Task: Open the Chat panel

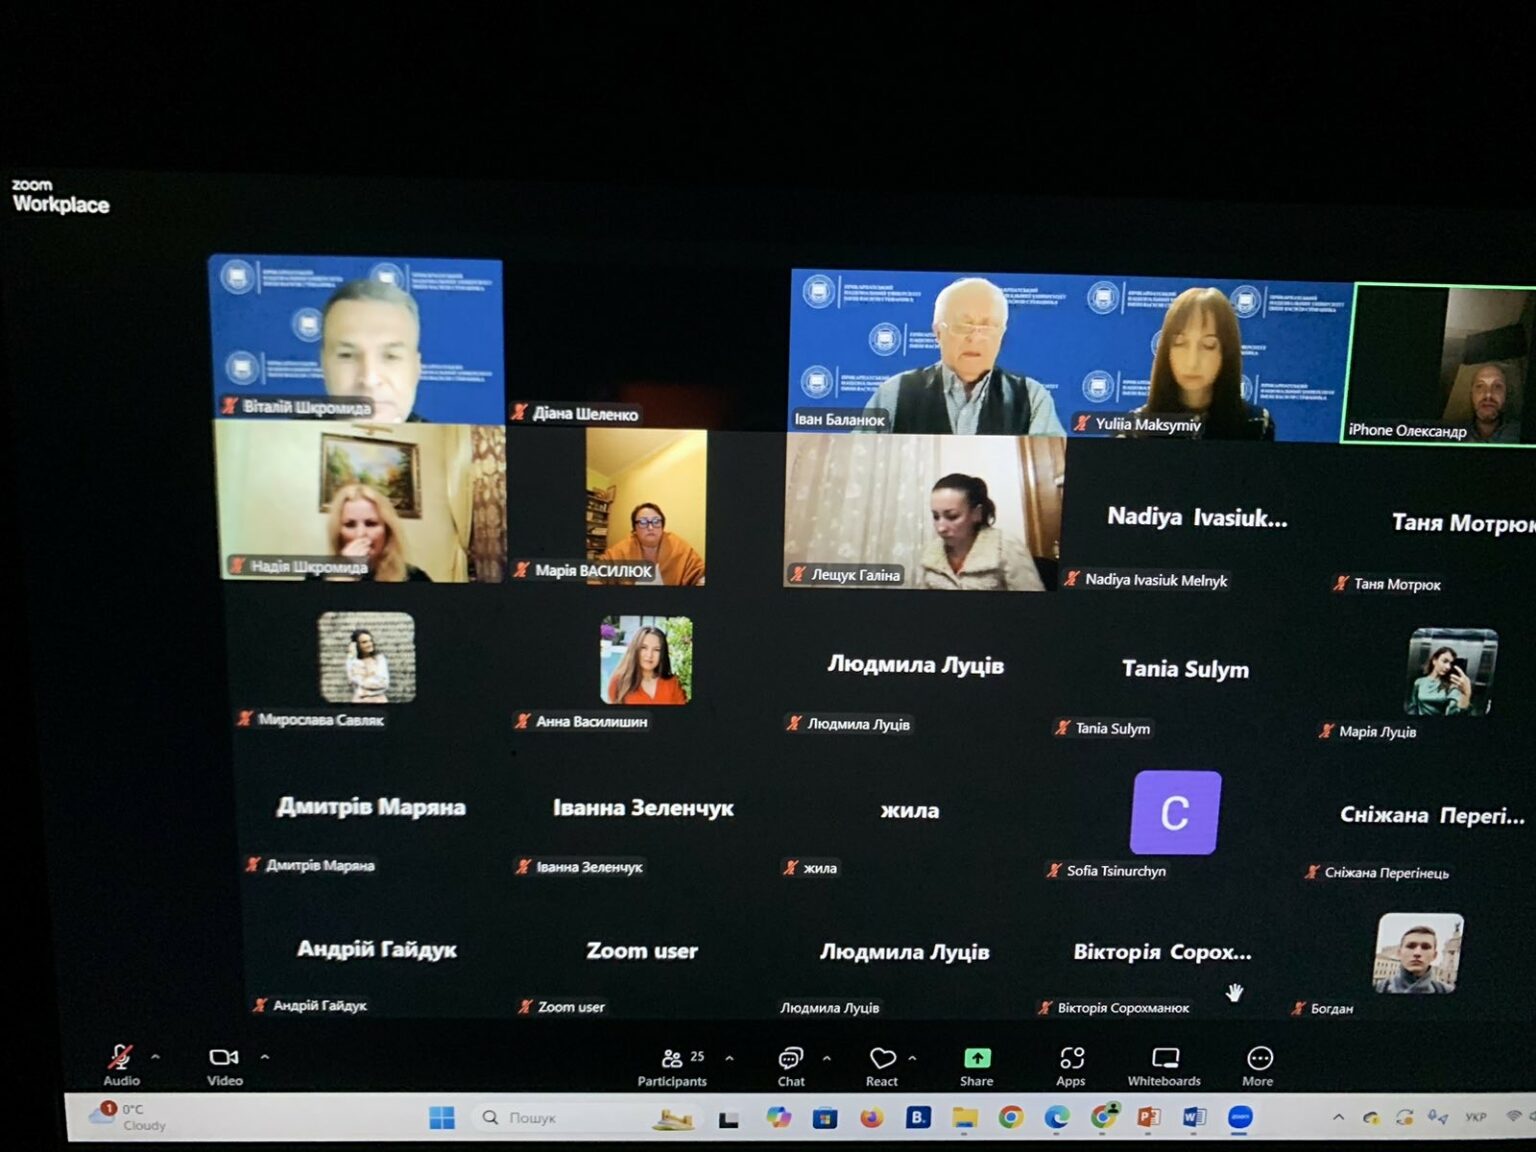Action: [x=791, y=1067]
